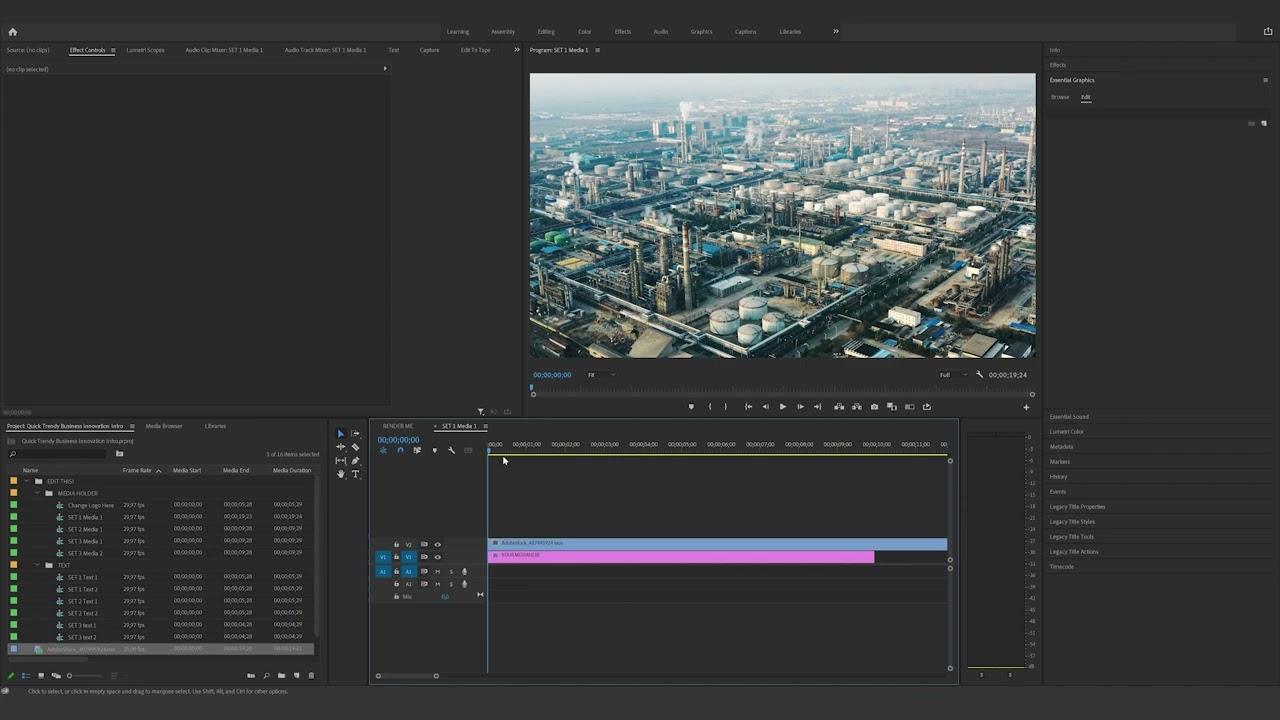
Task: Show more workspaces overflow menu
Action: pos(836,31)
